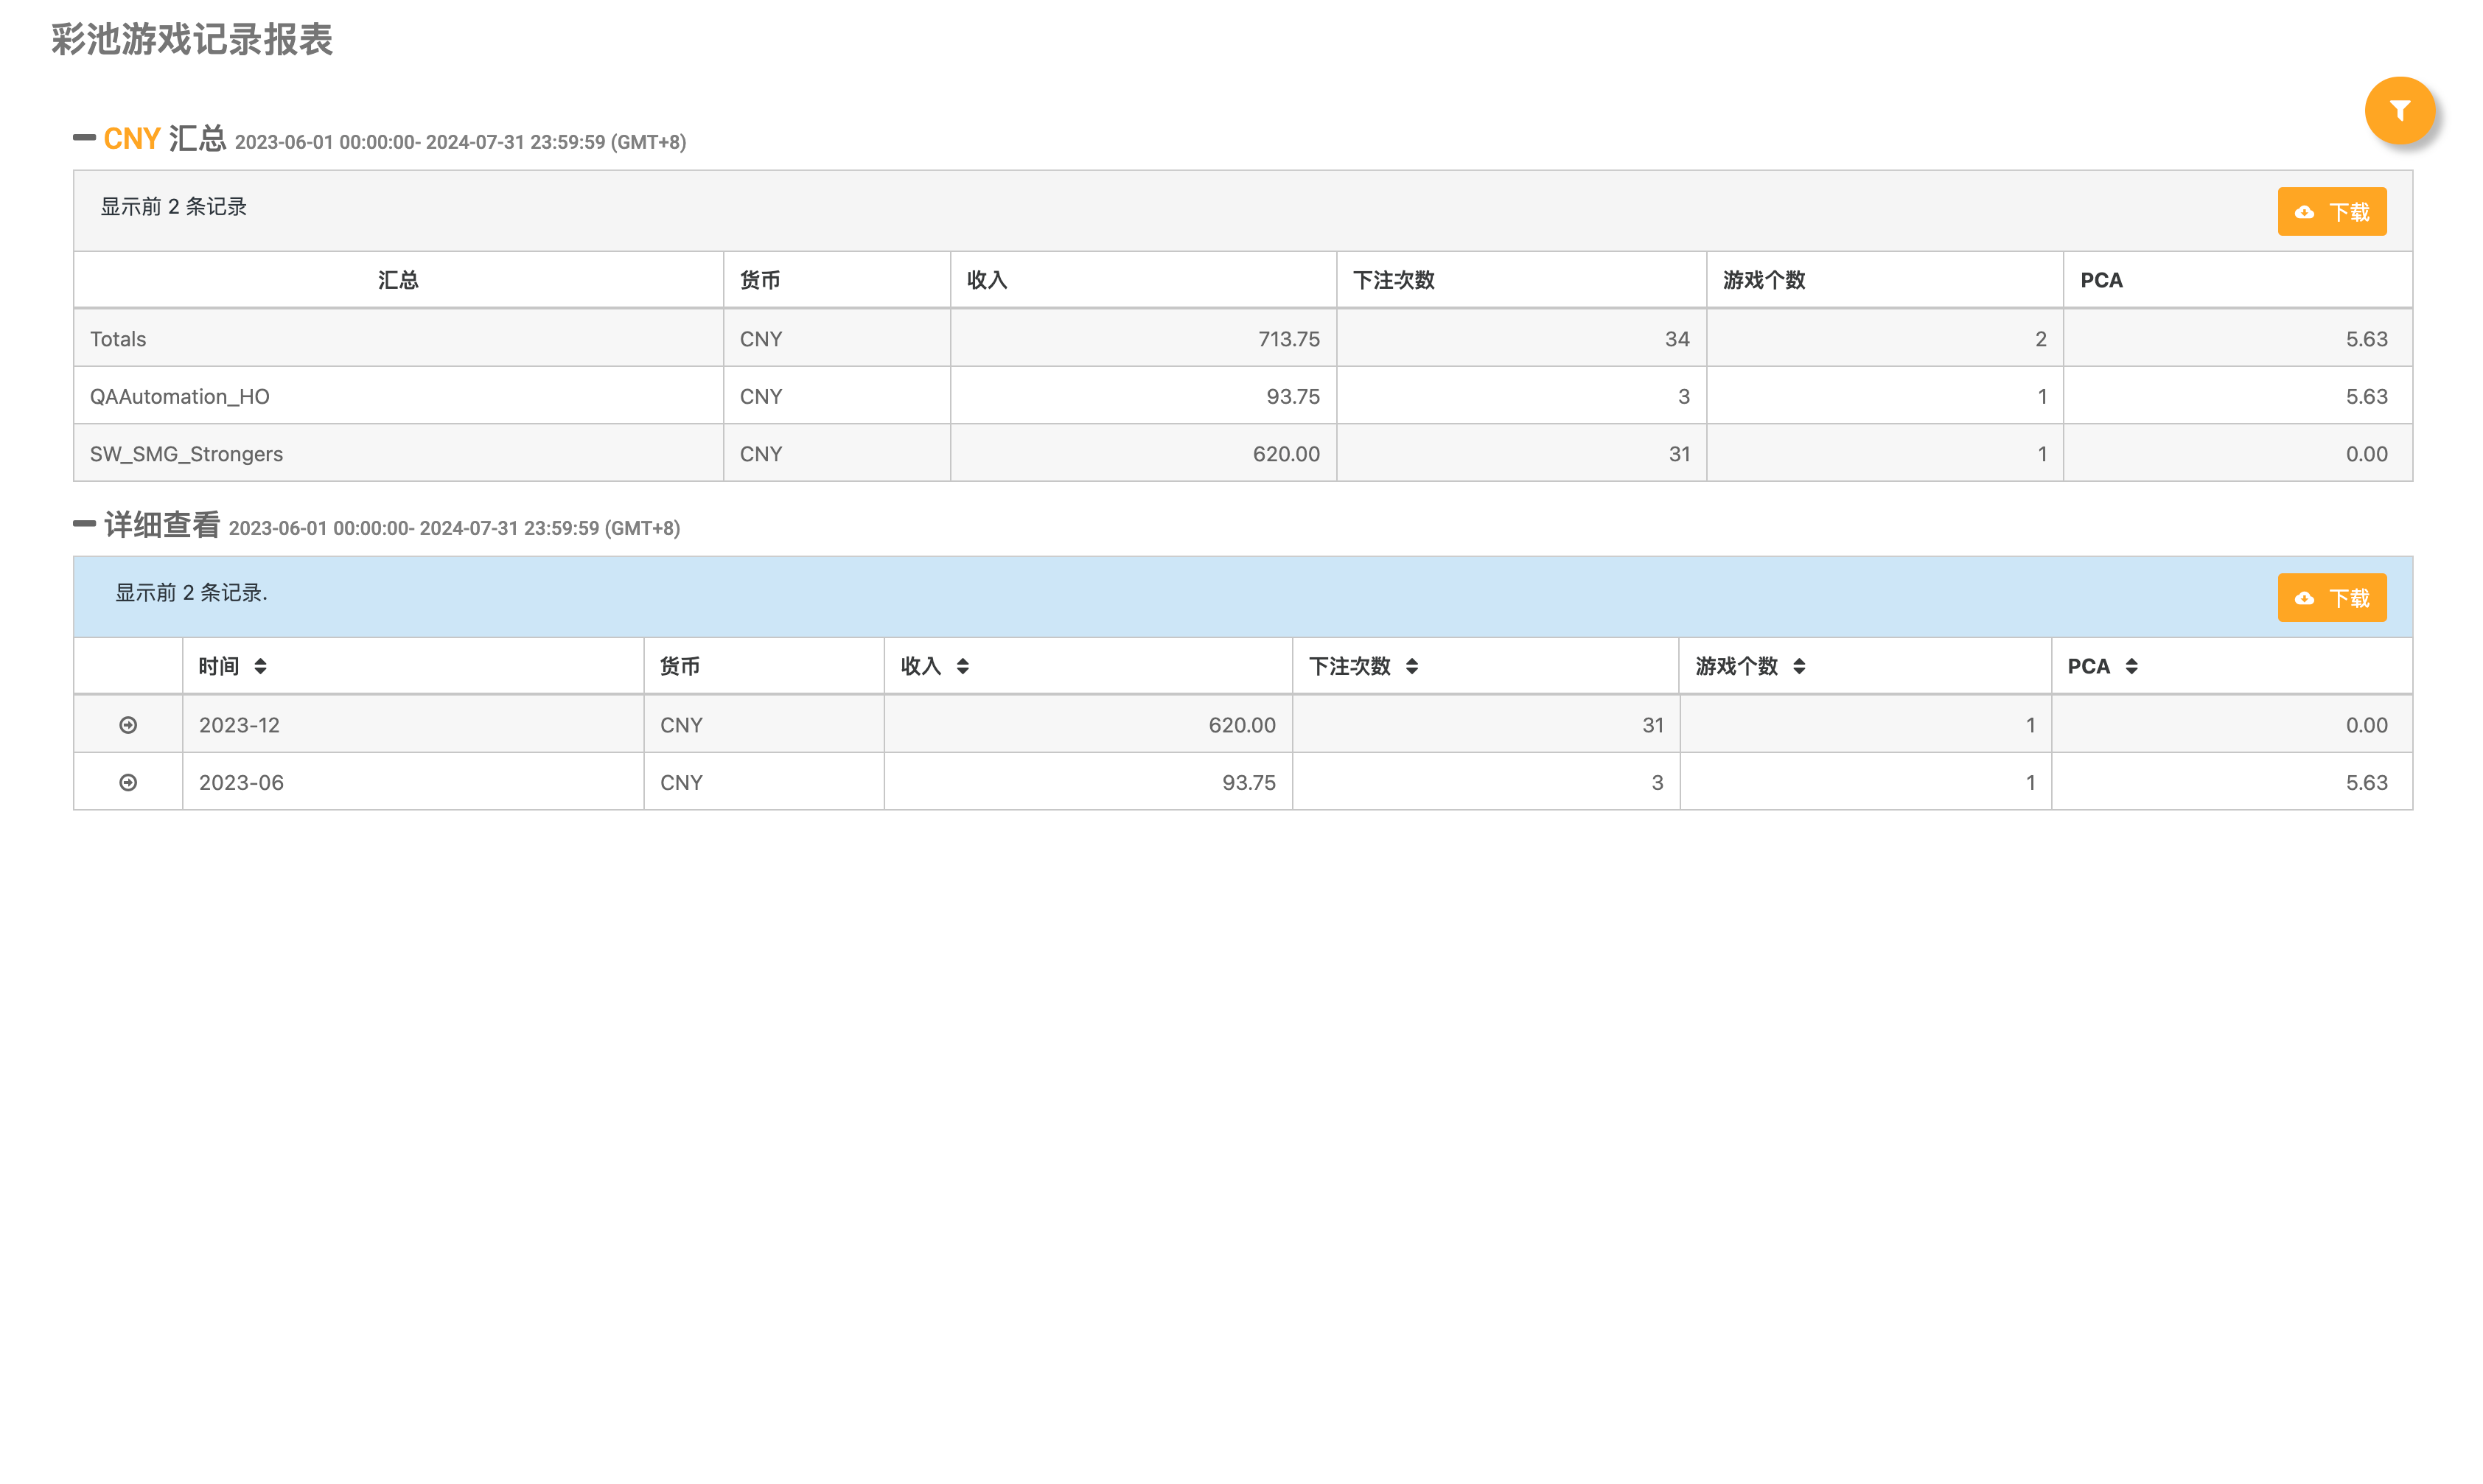Image resolution: width=2483 pixels, height=1484 pixels.
Task: Sort detail table by 收入 arrows
Action: 962,667
